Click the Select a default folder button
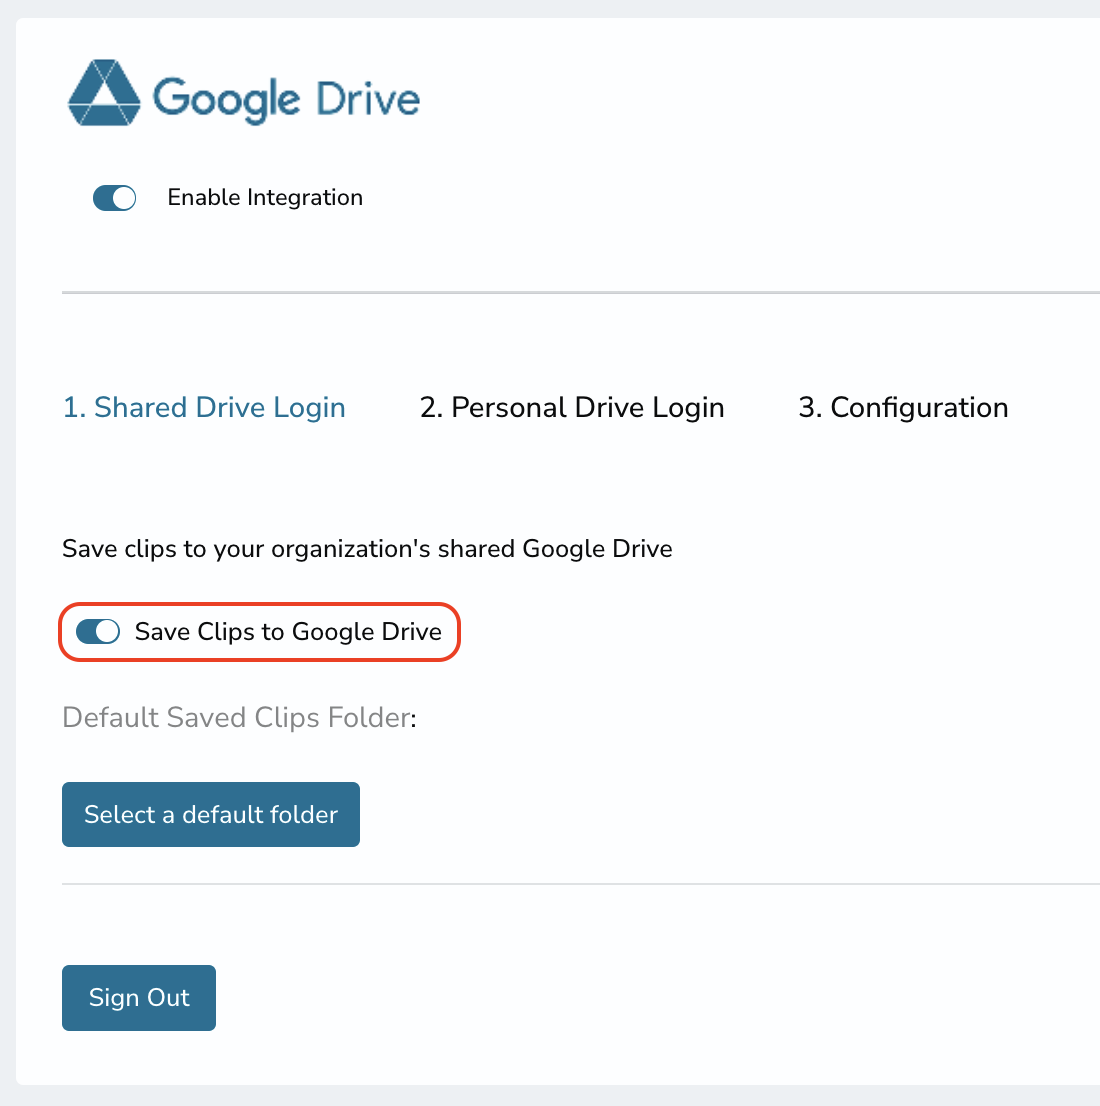 [211, 815]
